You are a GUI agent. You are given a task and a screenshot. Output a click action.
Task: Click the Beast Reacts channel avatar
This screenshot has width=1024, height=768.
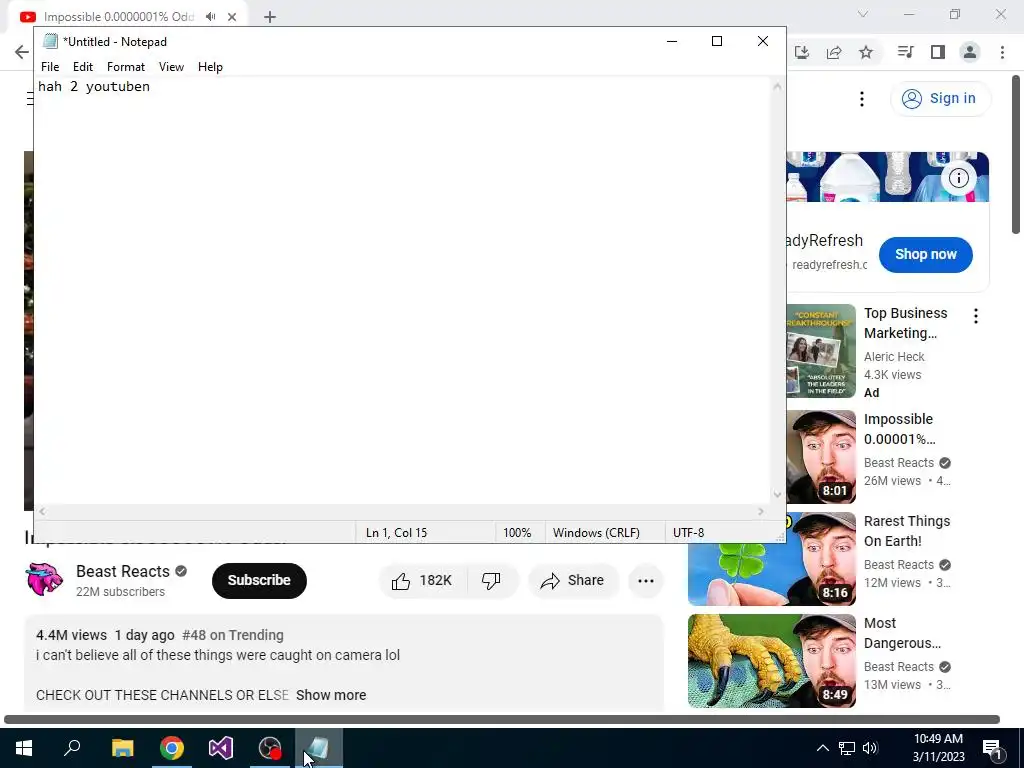(x=44, y=579)
